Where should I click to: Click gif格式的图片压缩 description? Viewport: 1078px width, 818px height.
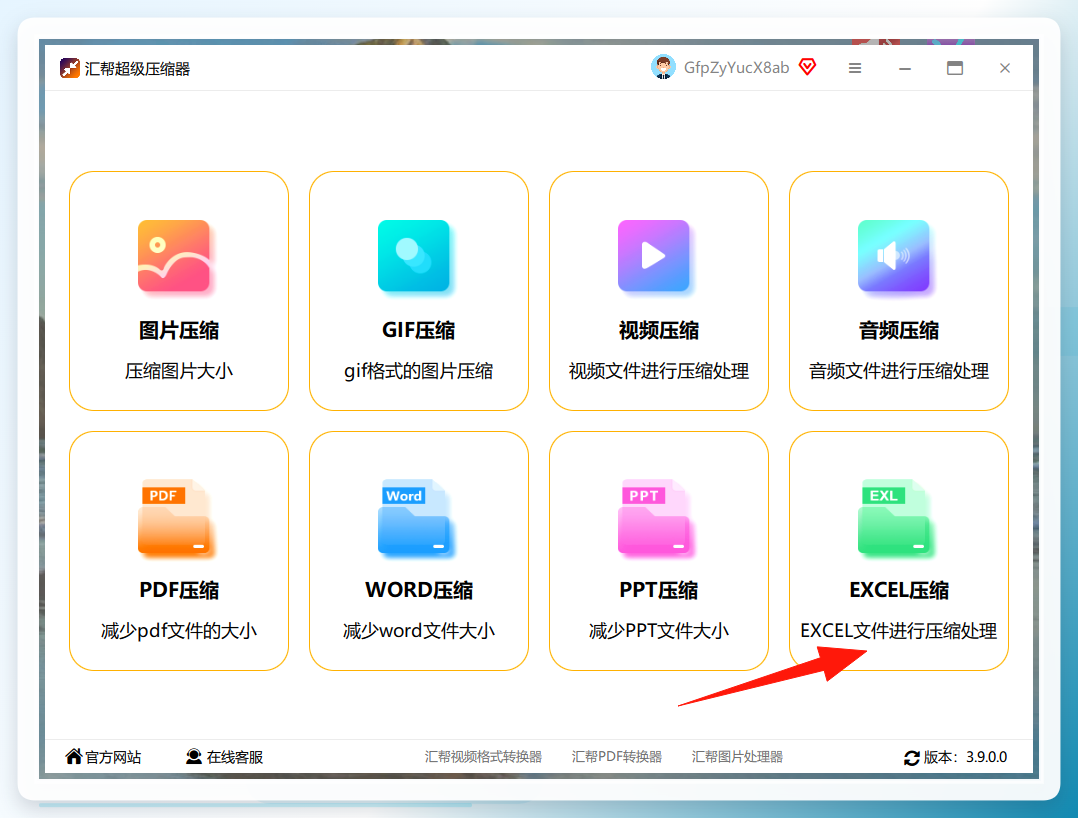point(419,371)
